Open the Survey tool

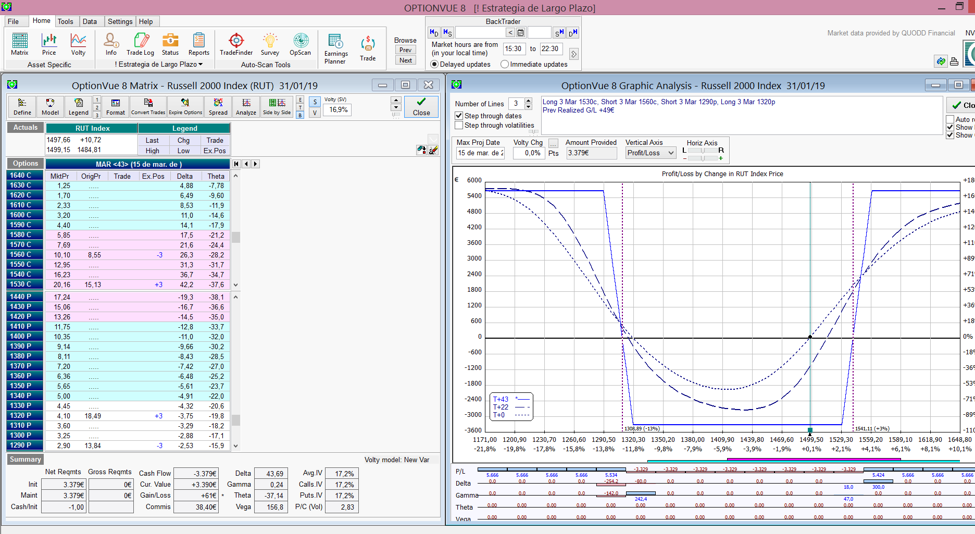point(270,44)
